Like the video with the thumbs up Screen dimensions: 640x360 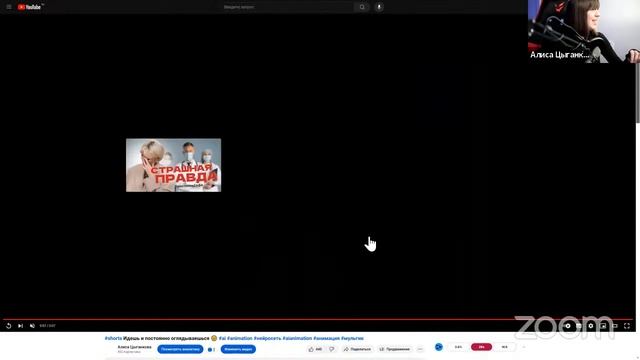(x=315, y=349)
